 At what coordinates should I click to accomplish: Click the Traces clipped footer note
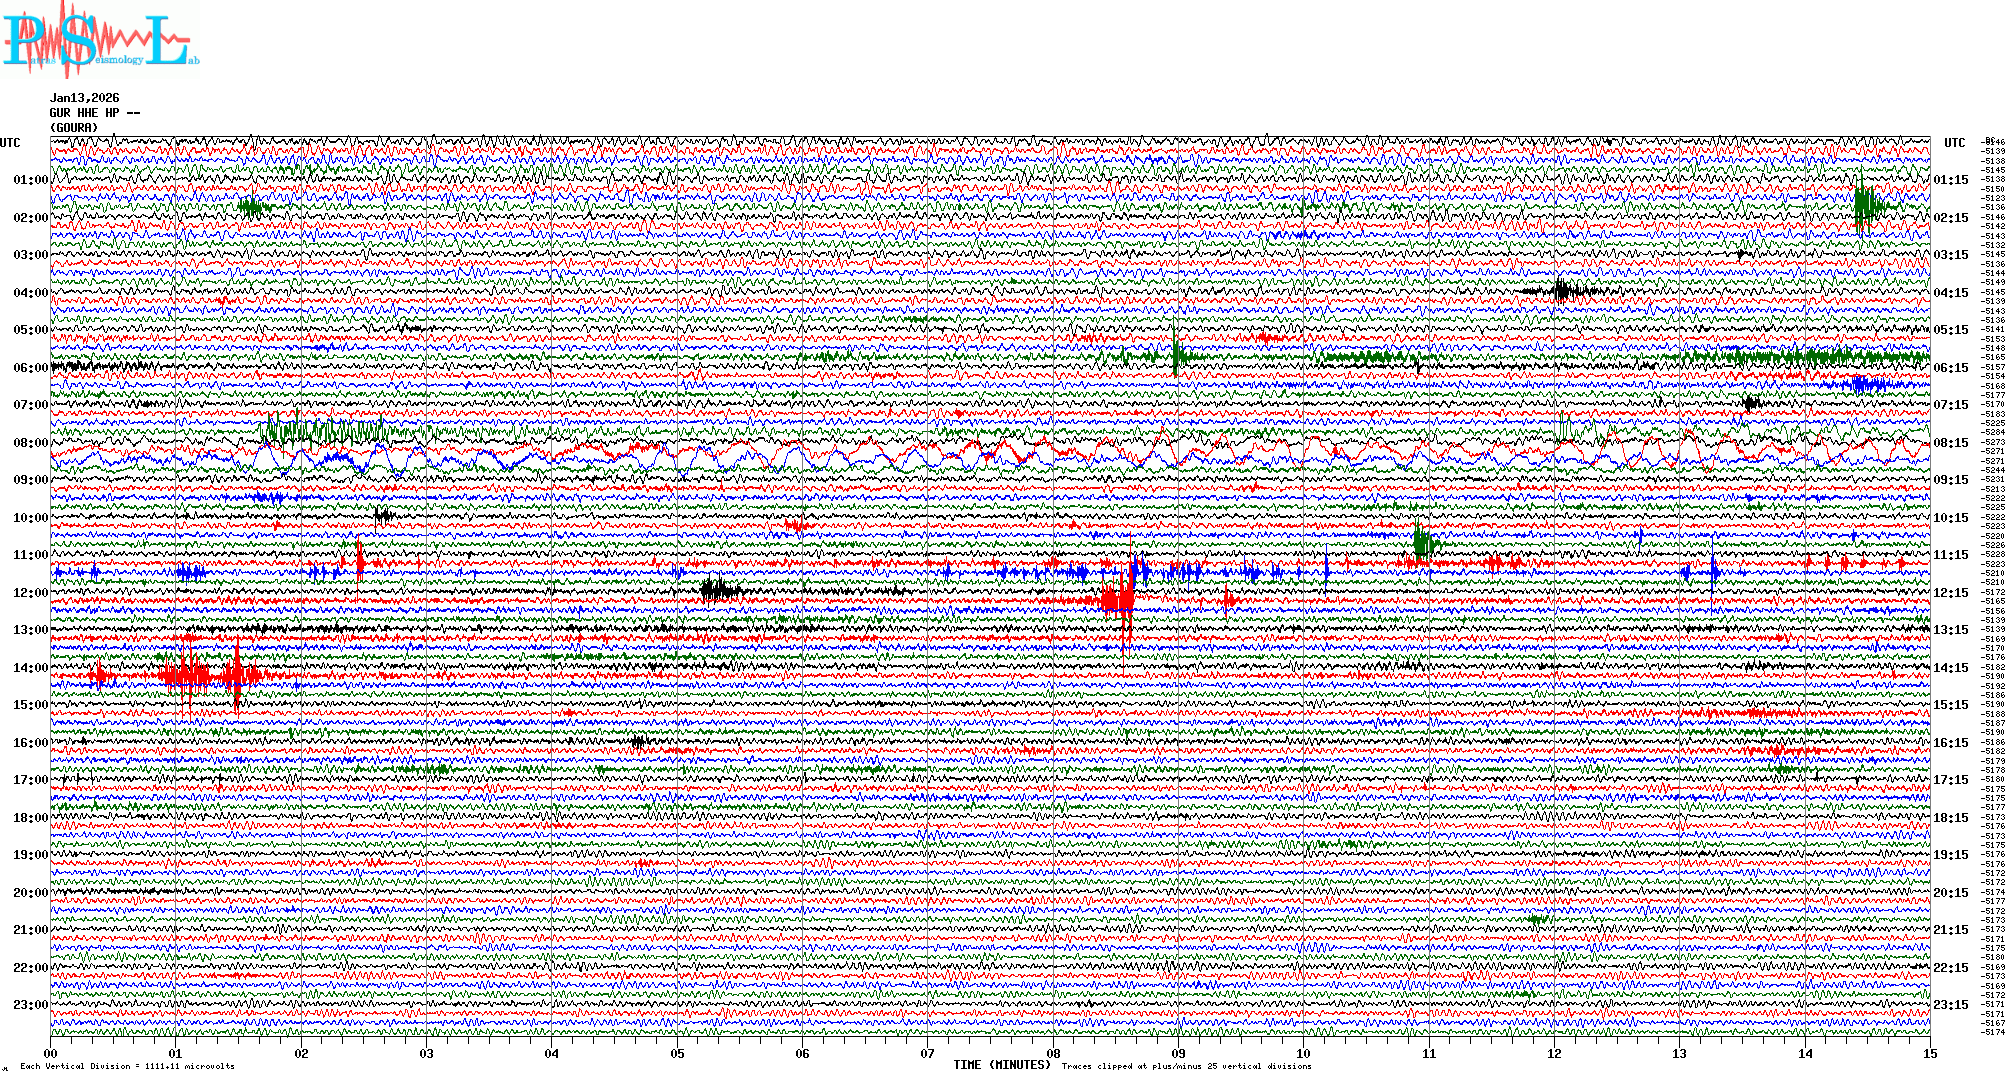(x=1186, y=1067)
